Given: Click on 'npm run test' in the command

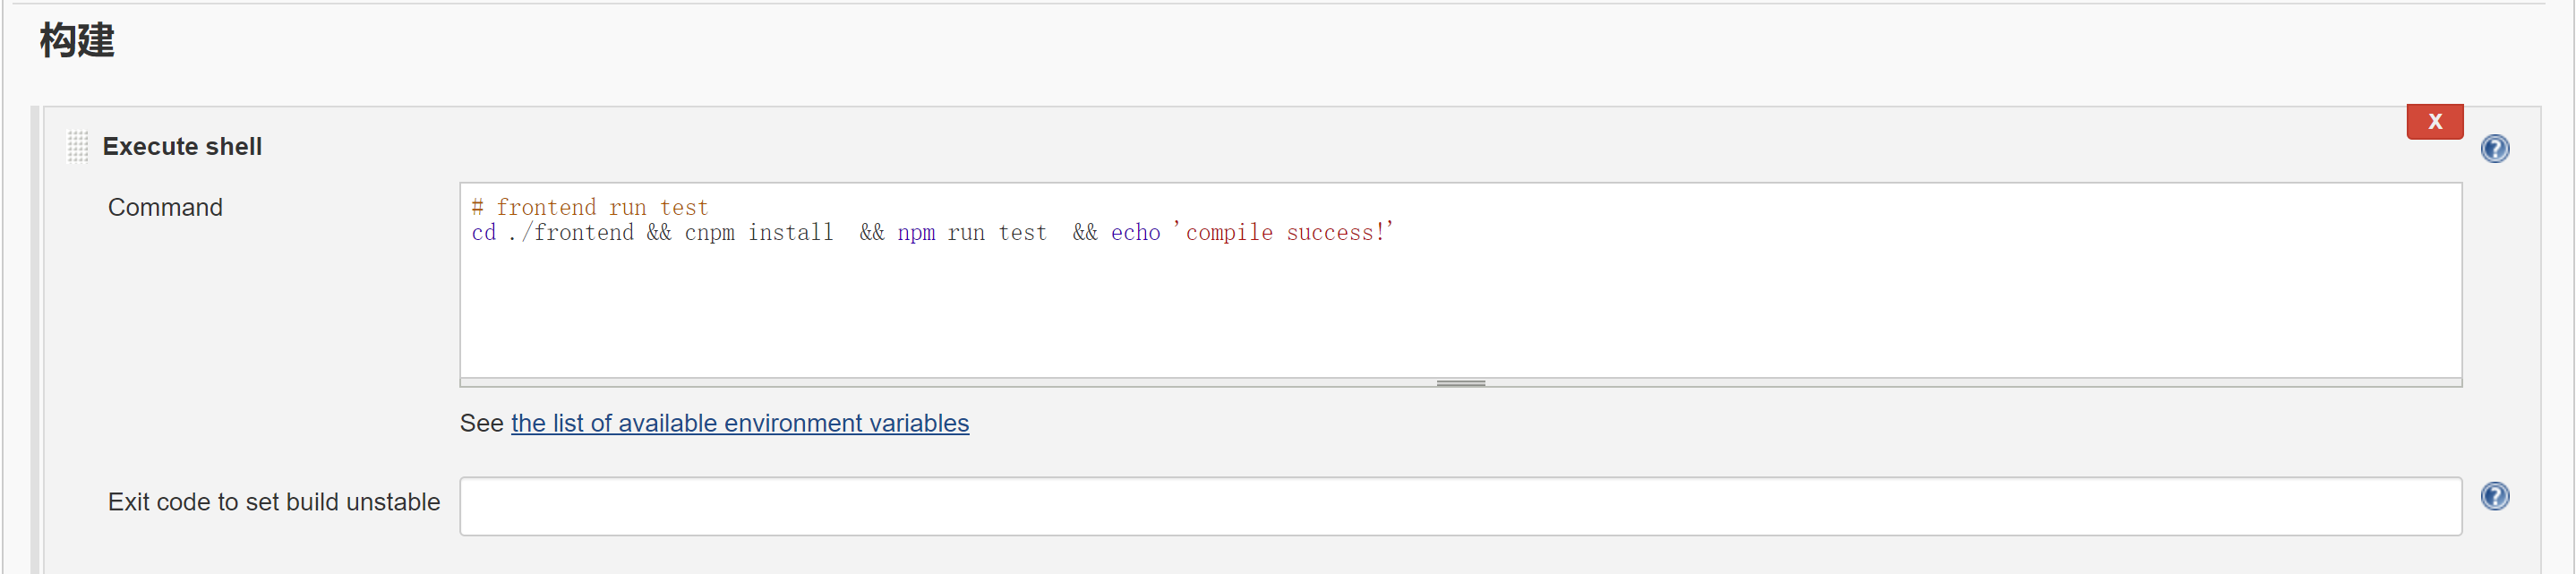Looking at the screenshot, I should pos(971,233).
